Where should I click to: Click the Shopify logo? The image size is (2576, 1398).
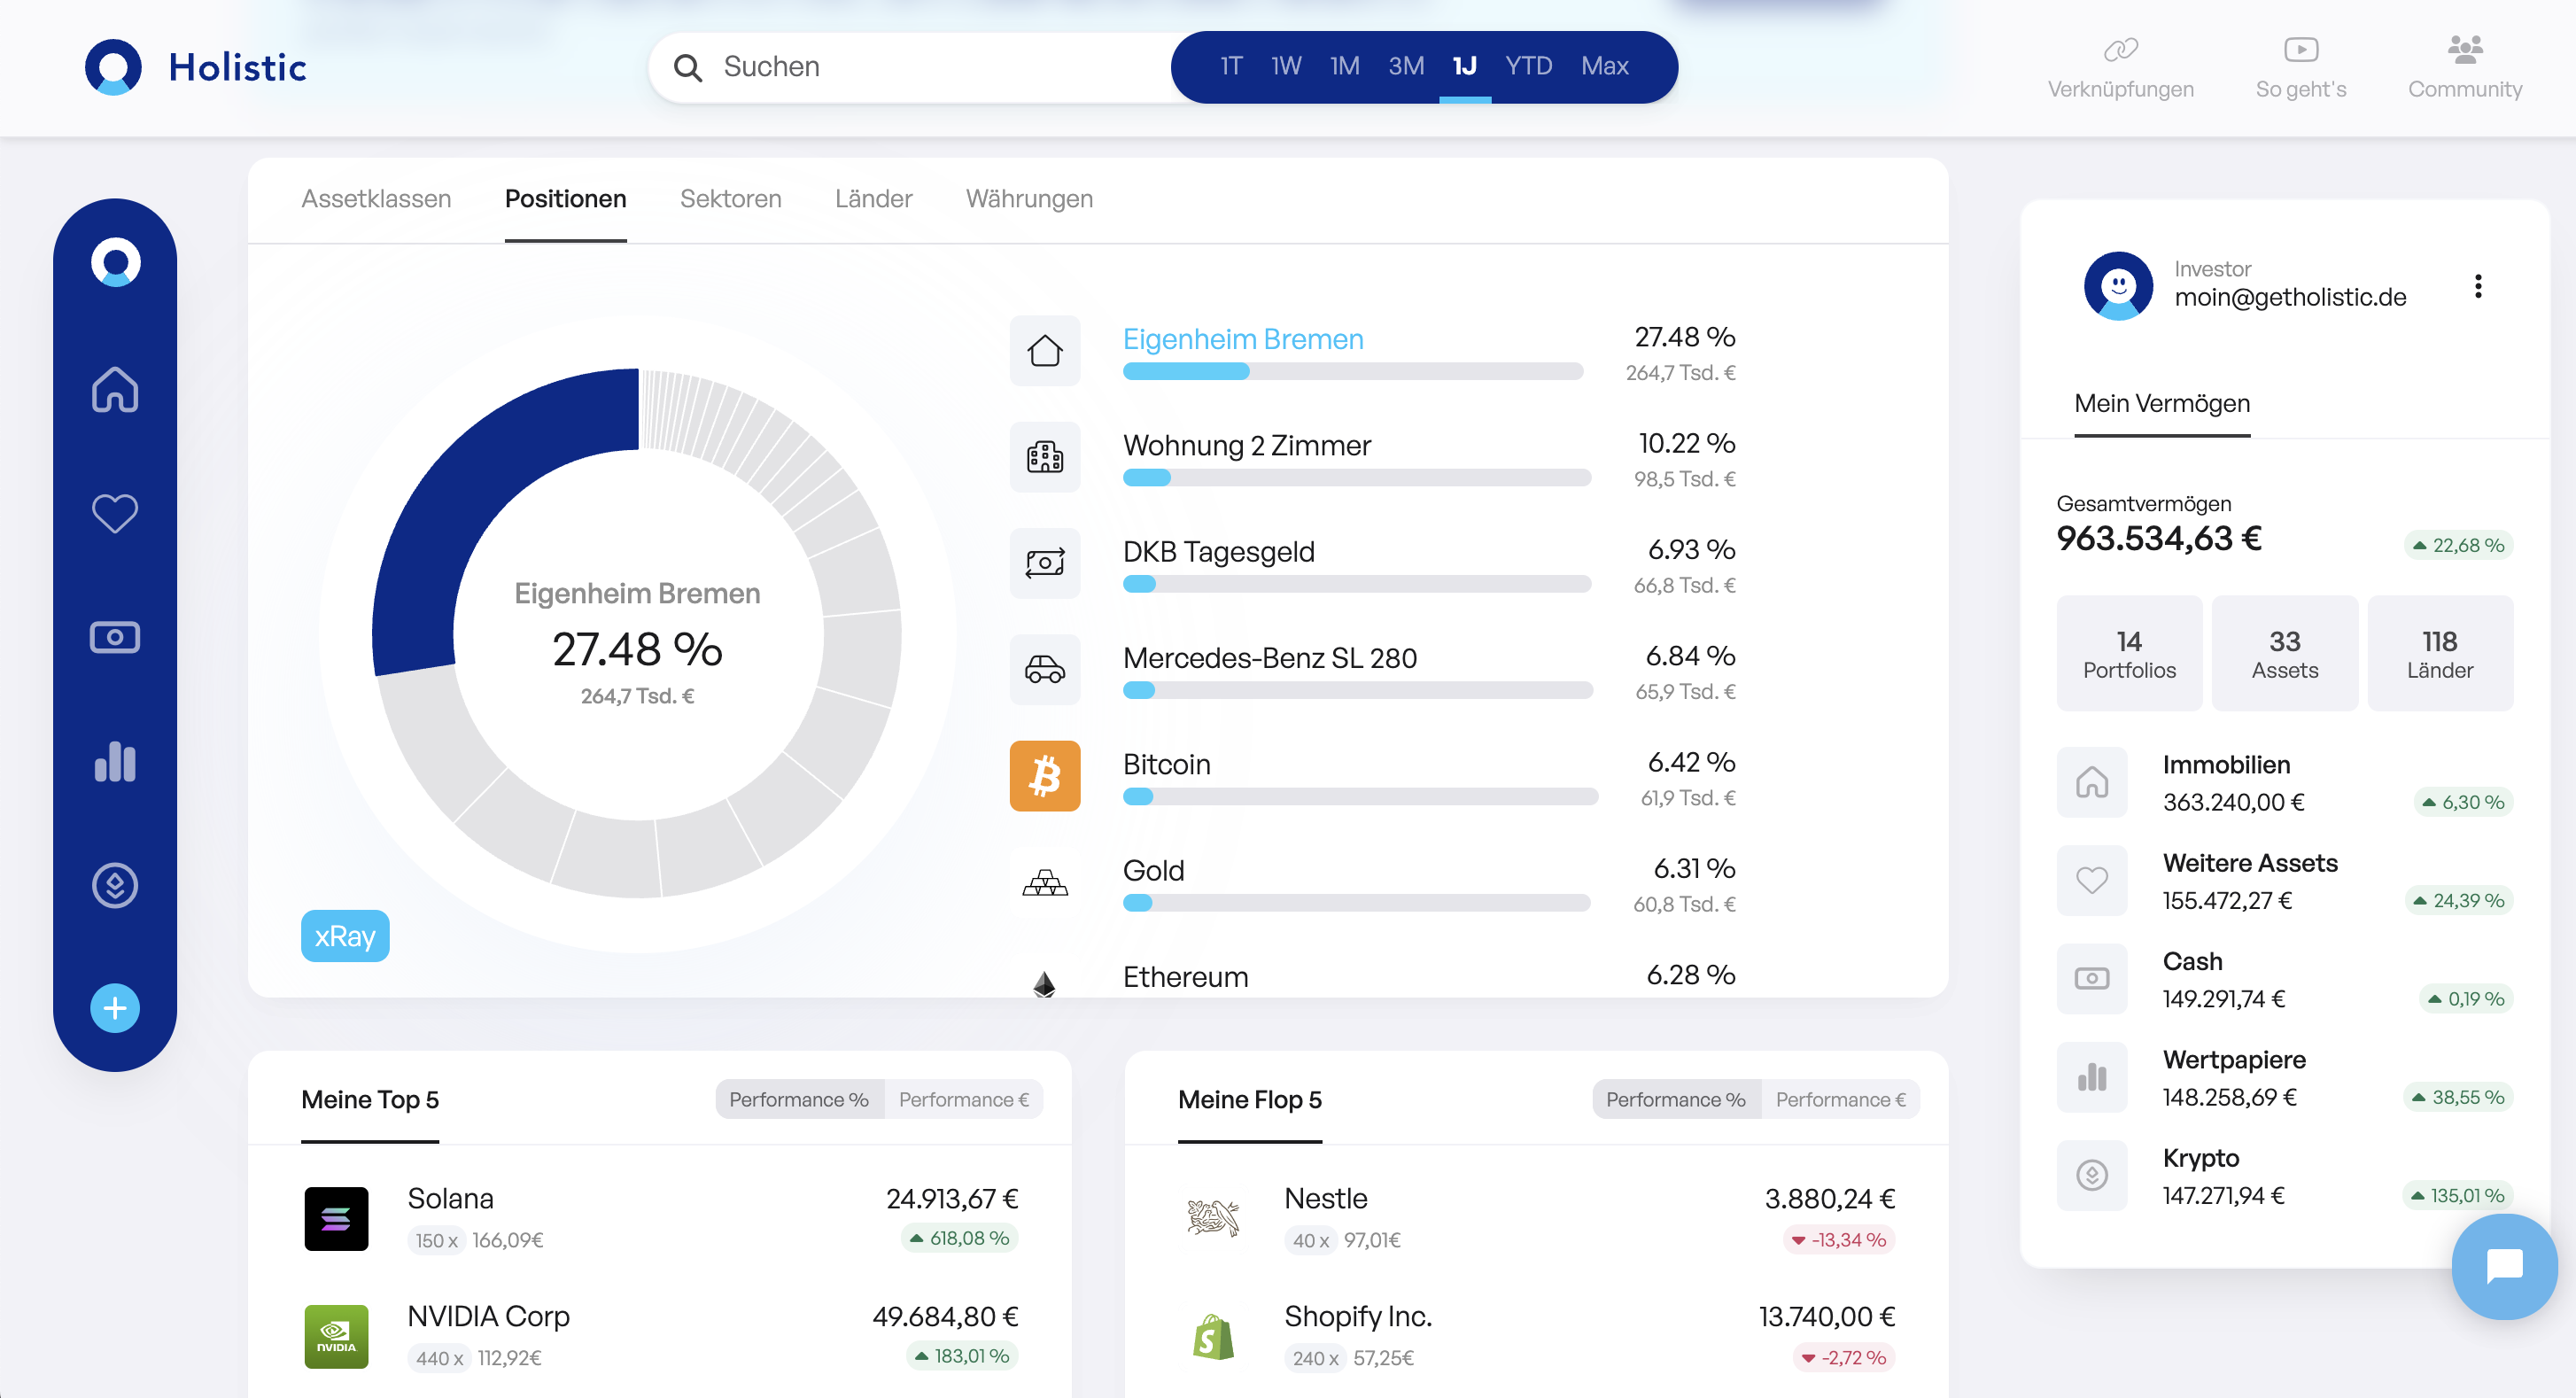point(1213,1337)
